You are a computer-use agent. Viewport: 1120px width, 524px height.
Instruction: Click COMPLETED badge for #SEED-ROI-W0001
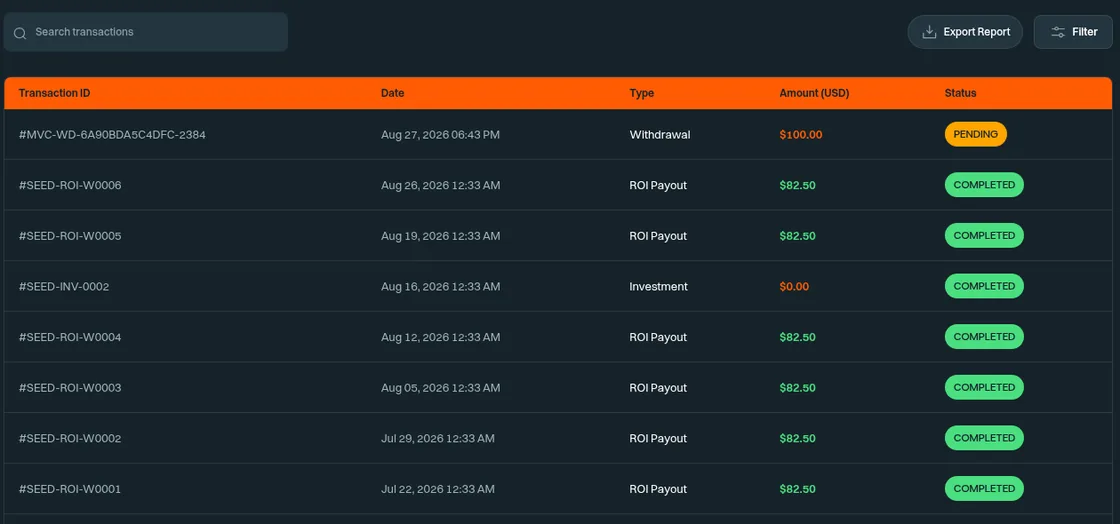pos(984,489)
